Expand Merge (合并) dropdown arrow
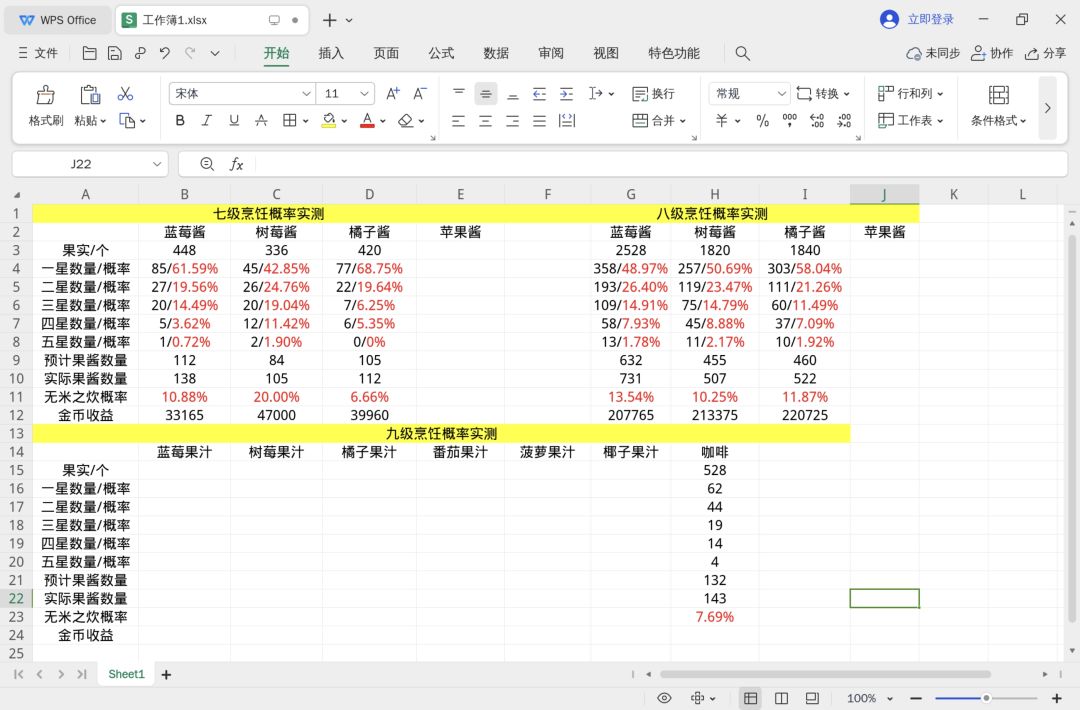The width and height of the screenshot is (1080, 710). [x=683, y=121]
